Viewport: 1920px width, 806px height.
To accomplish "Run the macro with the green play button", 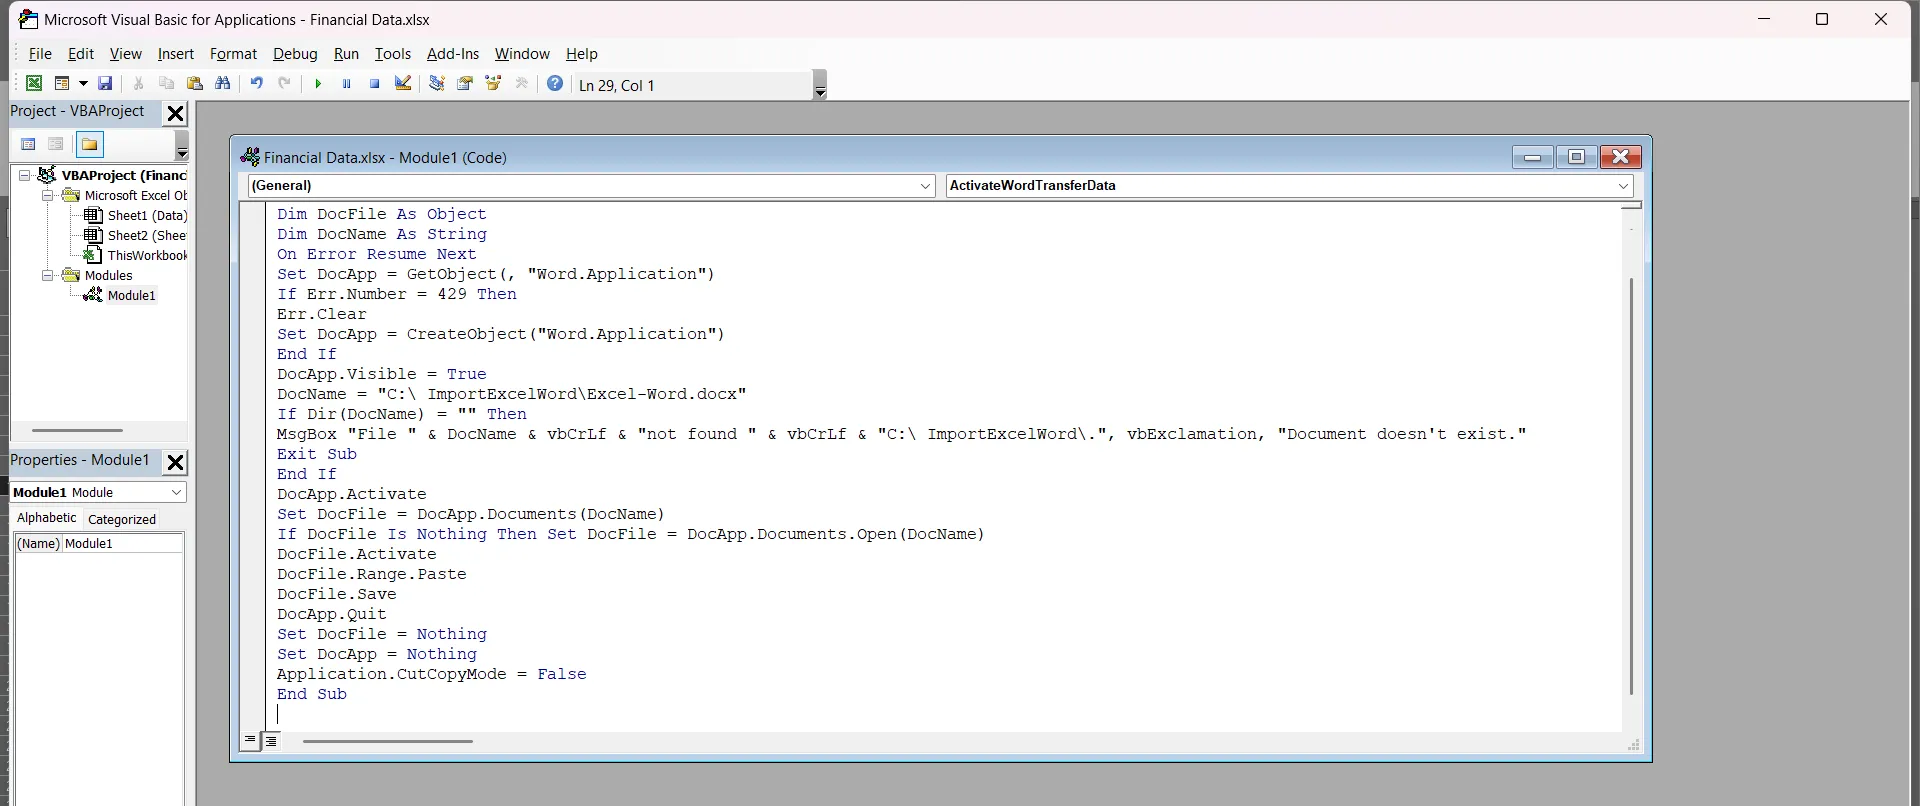I will point(318,84).
